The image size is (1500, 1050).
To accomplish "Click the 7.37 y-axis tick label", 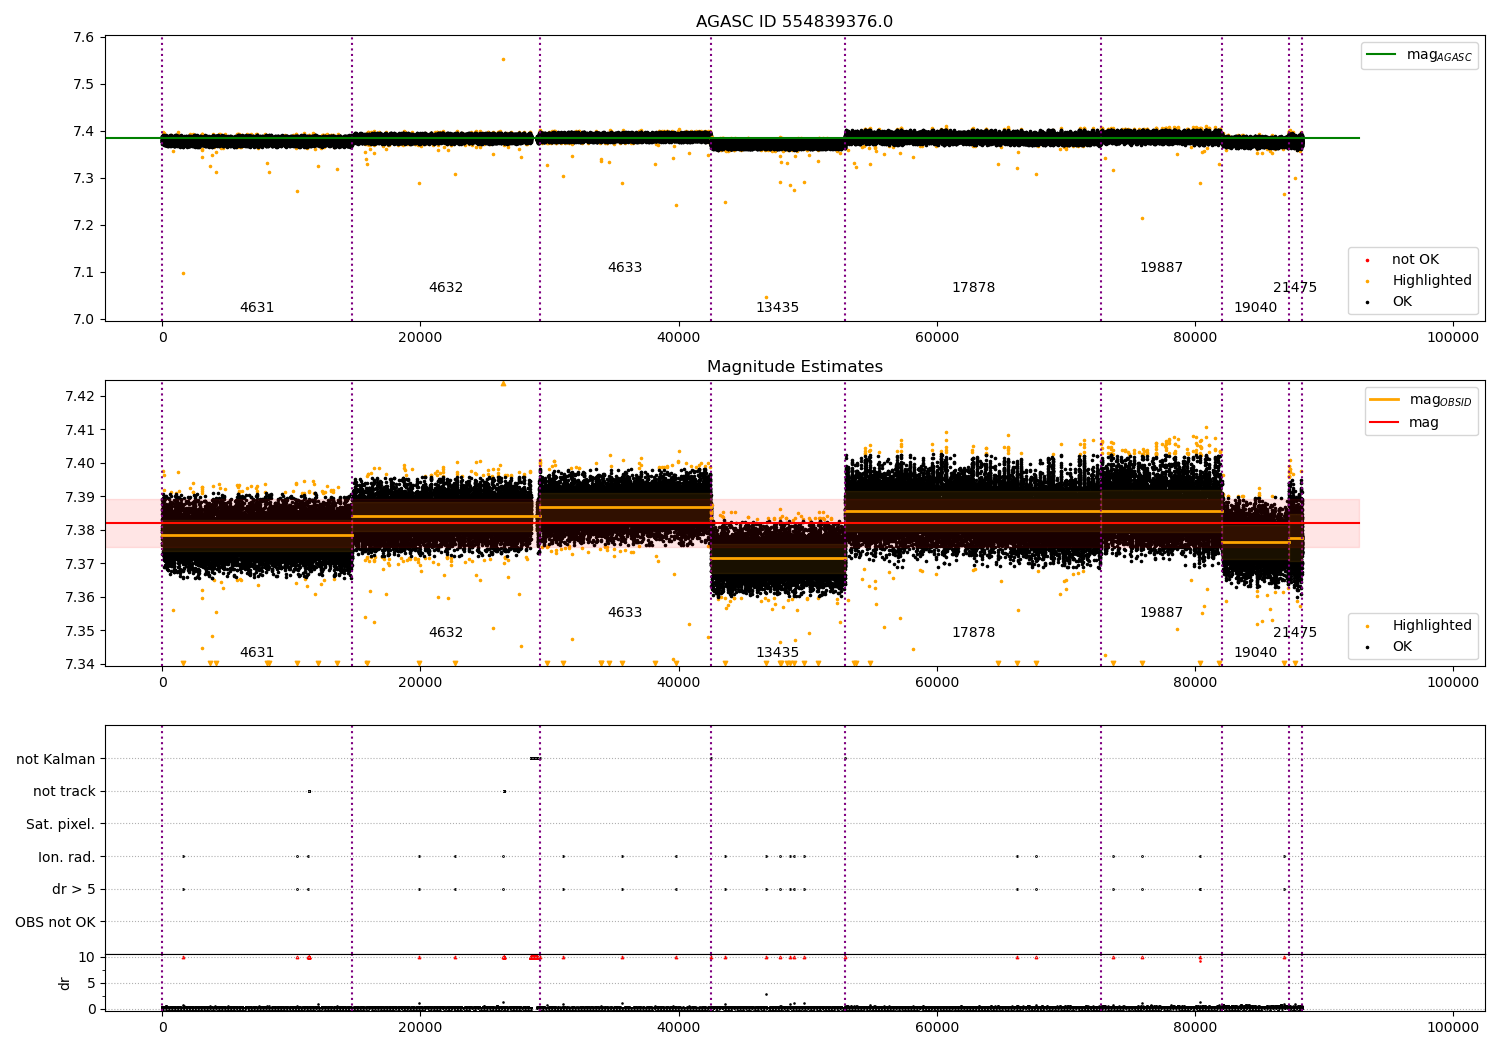I will (x=80, y=564).
